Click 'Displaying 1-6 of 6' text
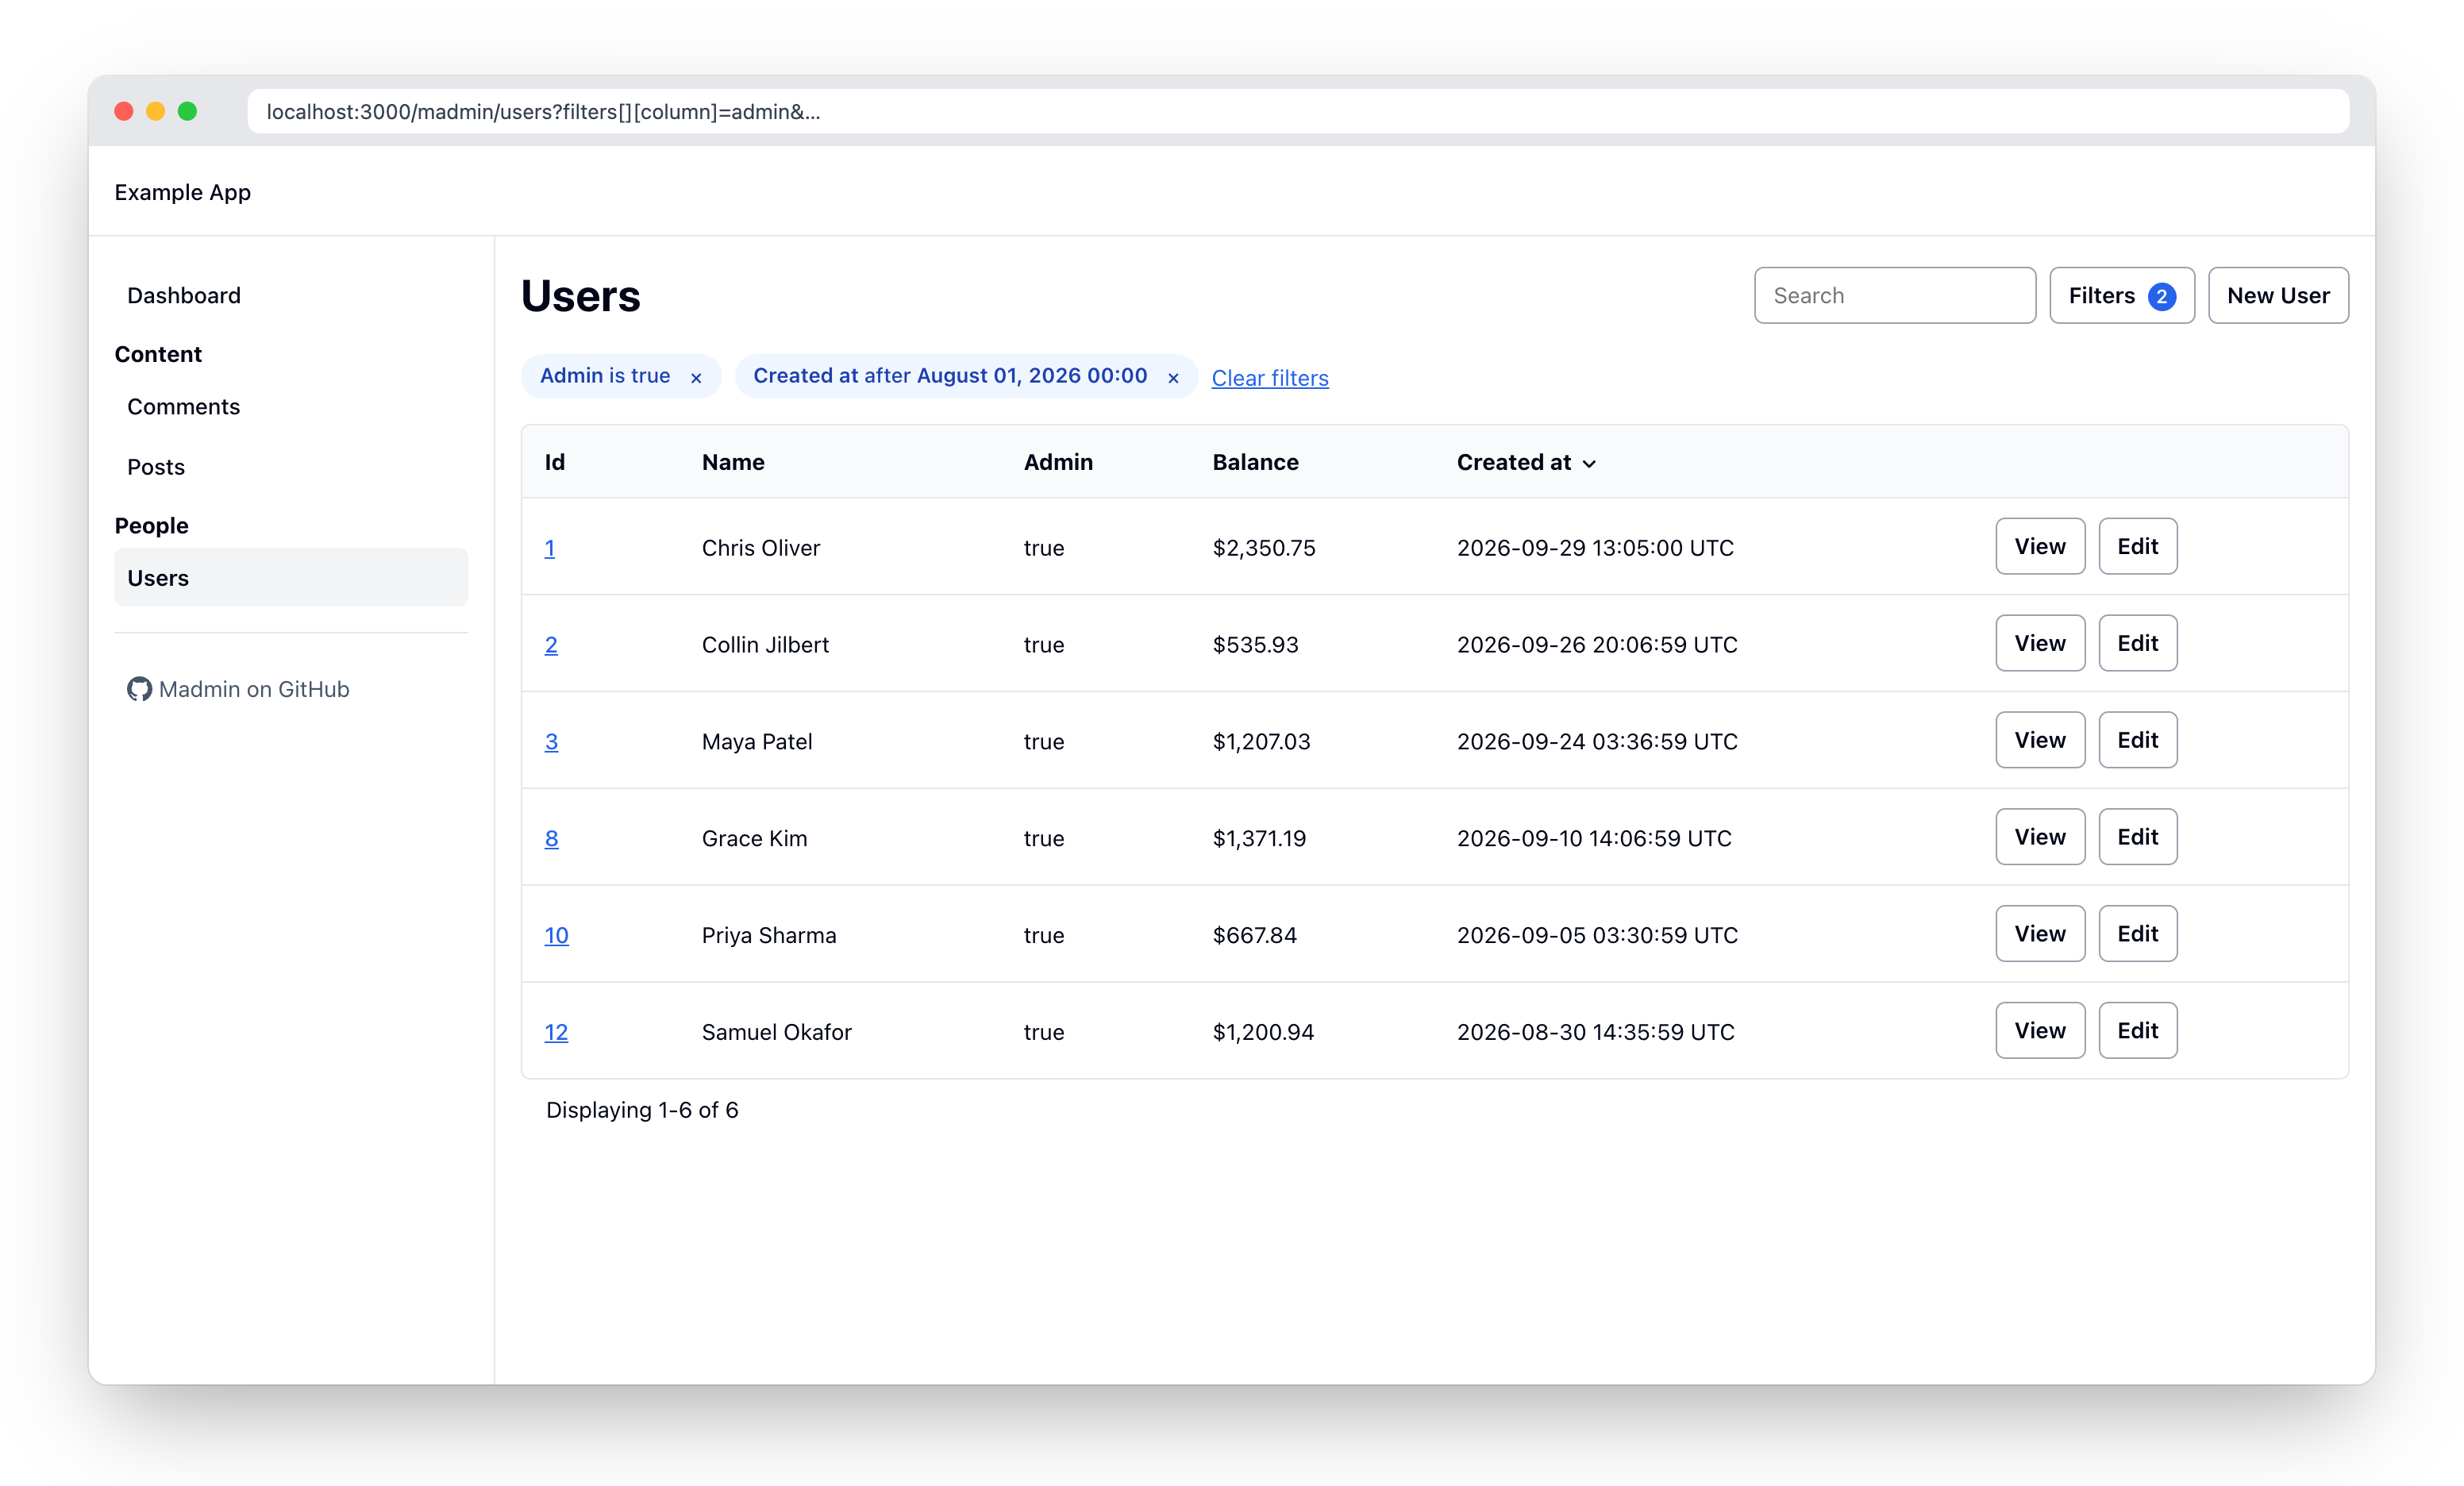The width and height of the screenshot is (2464, 1486). coord(642,1110)
